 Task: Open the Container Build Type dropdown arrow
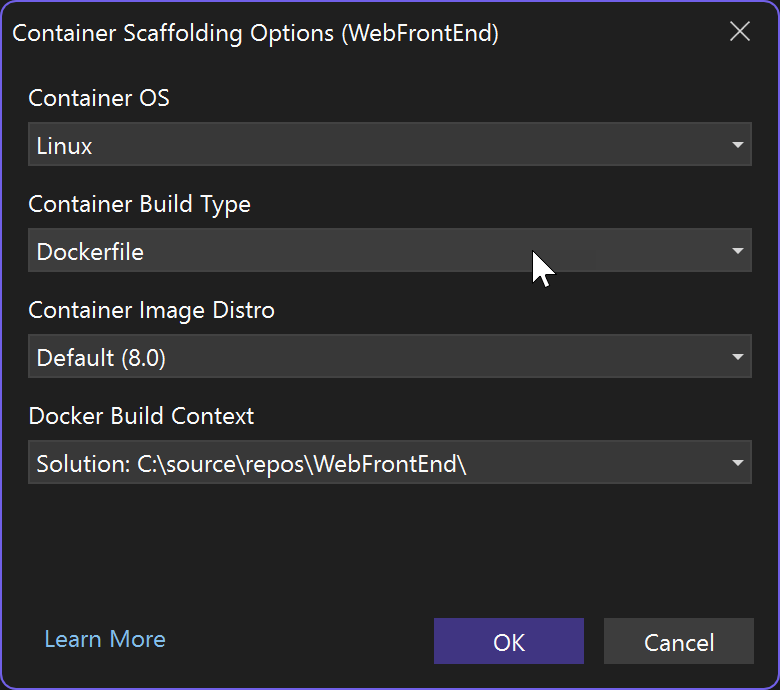click(737, 251)
